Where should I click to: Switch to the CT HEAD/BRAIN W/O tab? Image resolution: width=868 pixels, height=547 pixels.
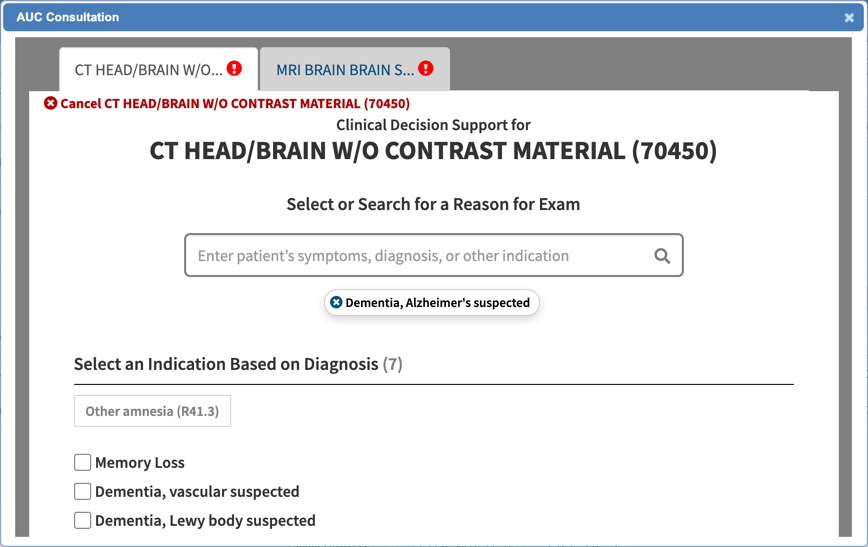click(148, 70)
